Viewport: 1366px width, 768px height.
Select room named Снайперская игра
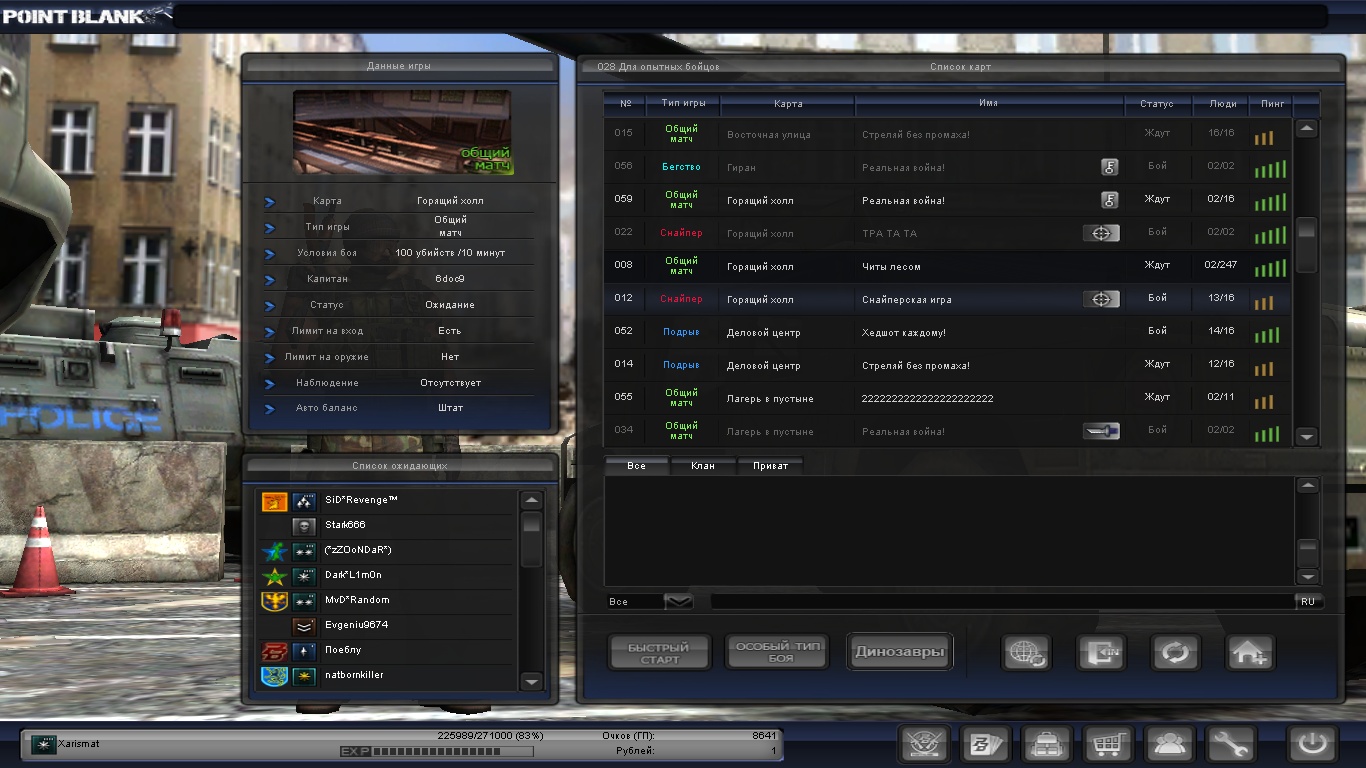pyautogui.click(x=948, y=299)
